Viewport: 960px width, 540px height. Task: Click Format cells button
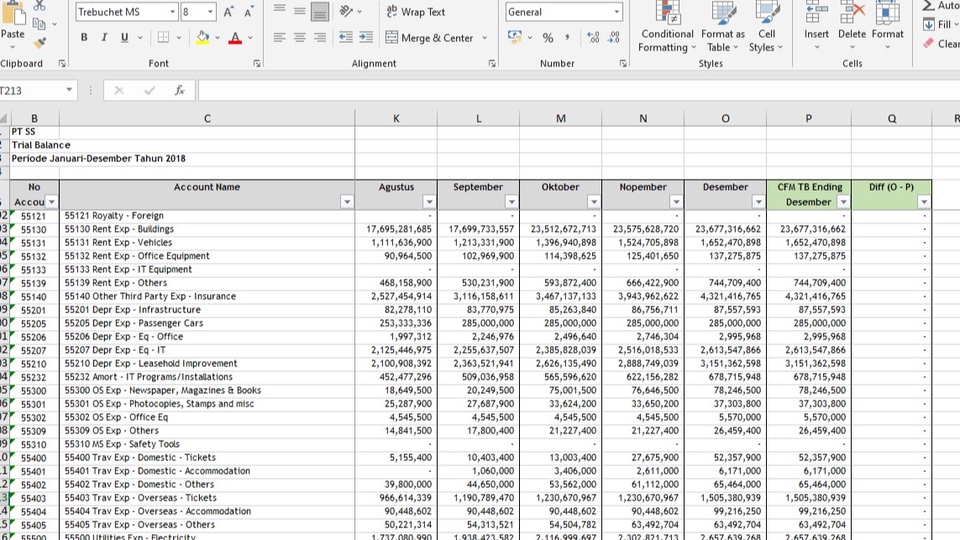887,27
